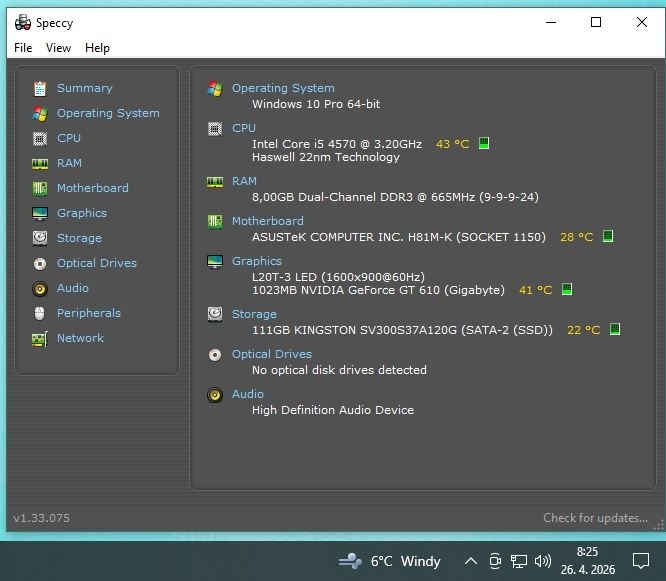The width and height of the screenshot is (666, 581).
Task: Select Storage in the sidebar
Action: tap(79, 238)
